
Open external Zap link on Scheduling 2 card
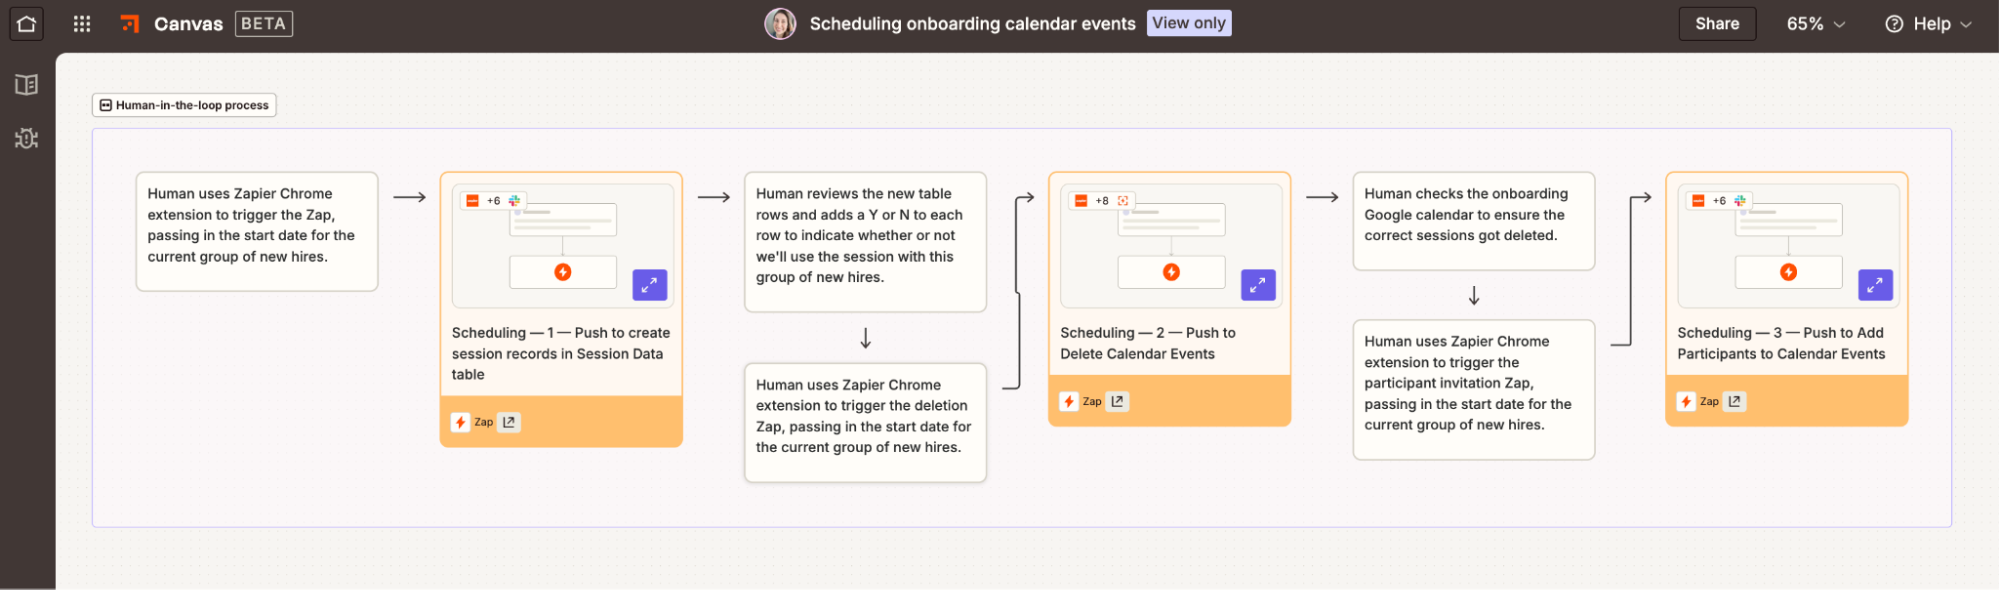coord(1117,401)
